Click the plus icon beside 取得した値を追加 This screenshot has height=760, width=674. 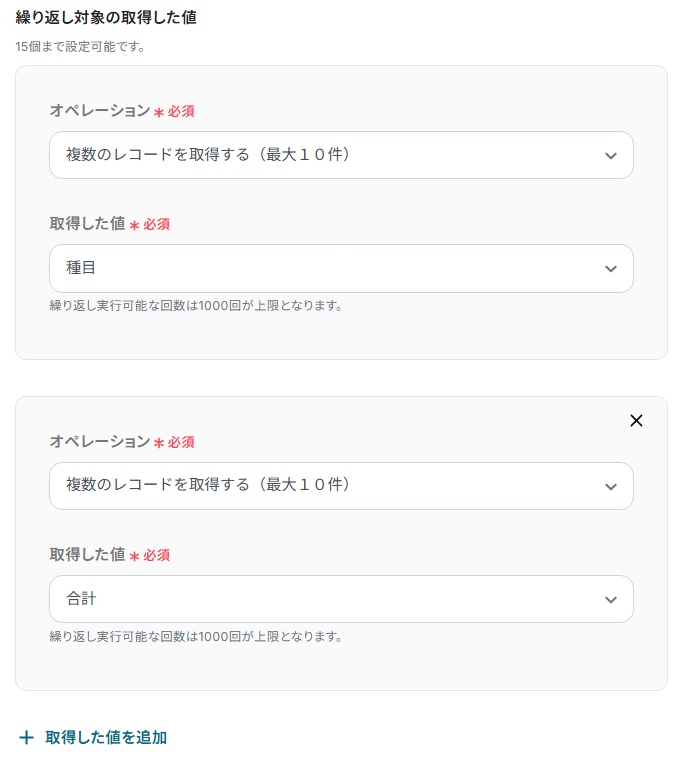26,738
